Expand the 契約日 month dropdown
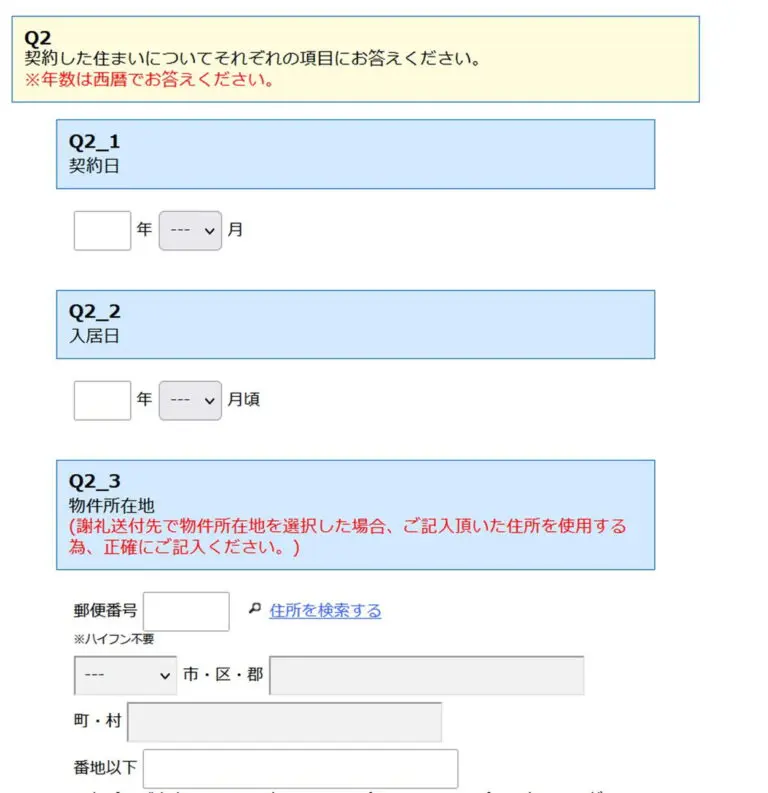This screenshot has width=768, height=793. coord(190,230)
